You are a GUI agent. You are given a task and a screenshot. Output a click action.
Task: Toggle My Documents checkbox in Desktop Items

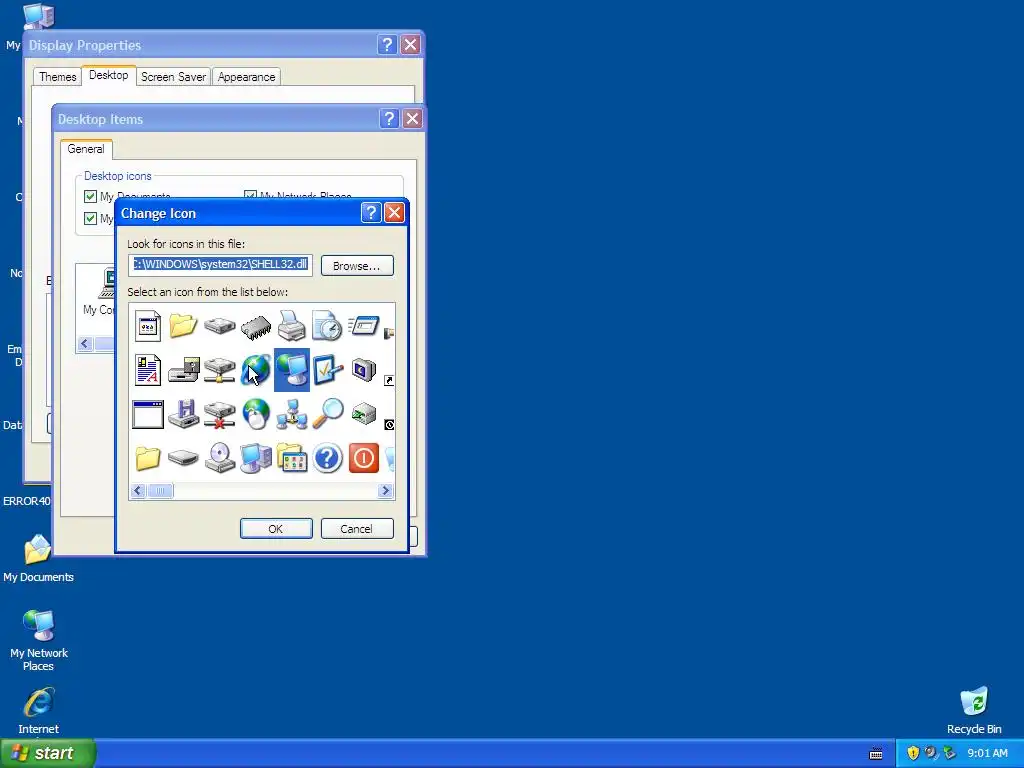coord(90,196)
